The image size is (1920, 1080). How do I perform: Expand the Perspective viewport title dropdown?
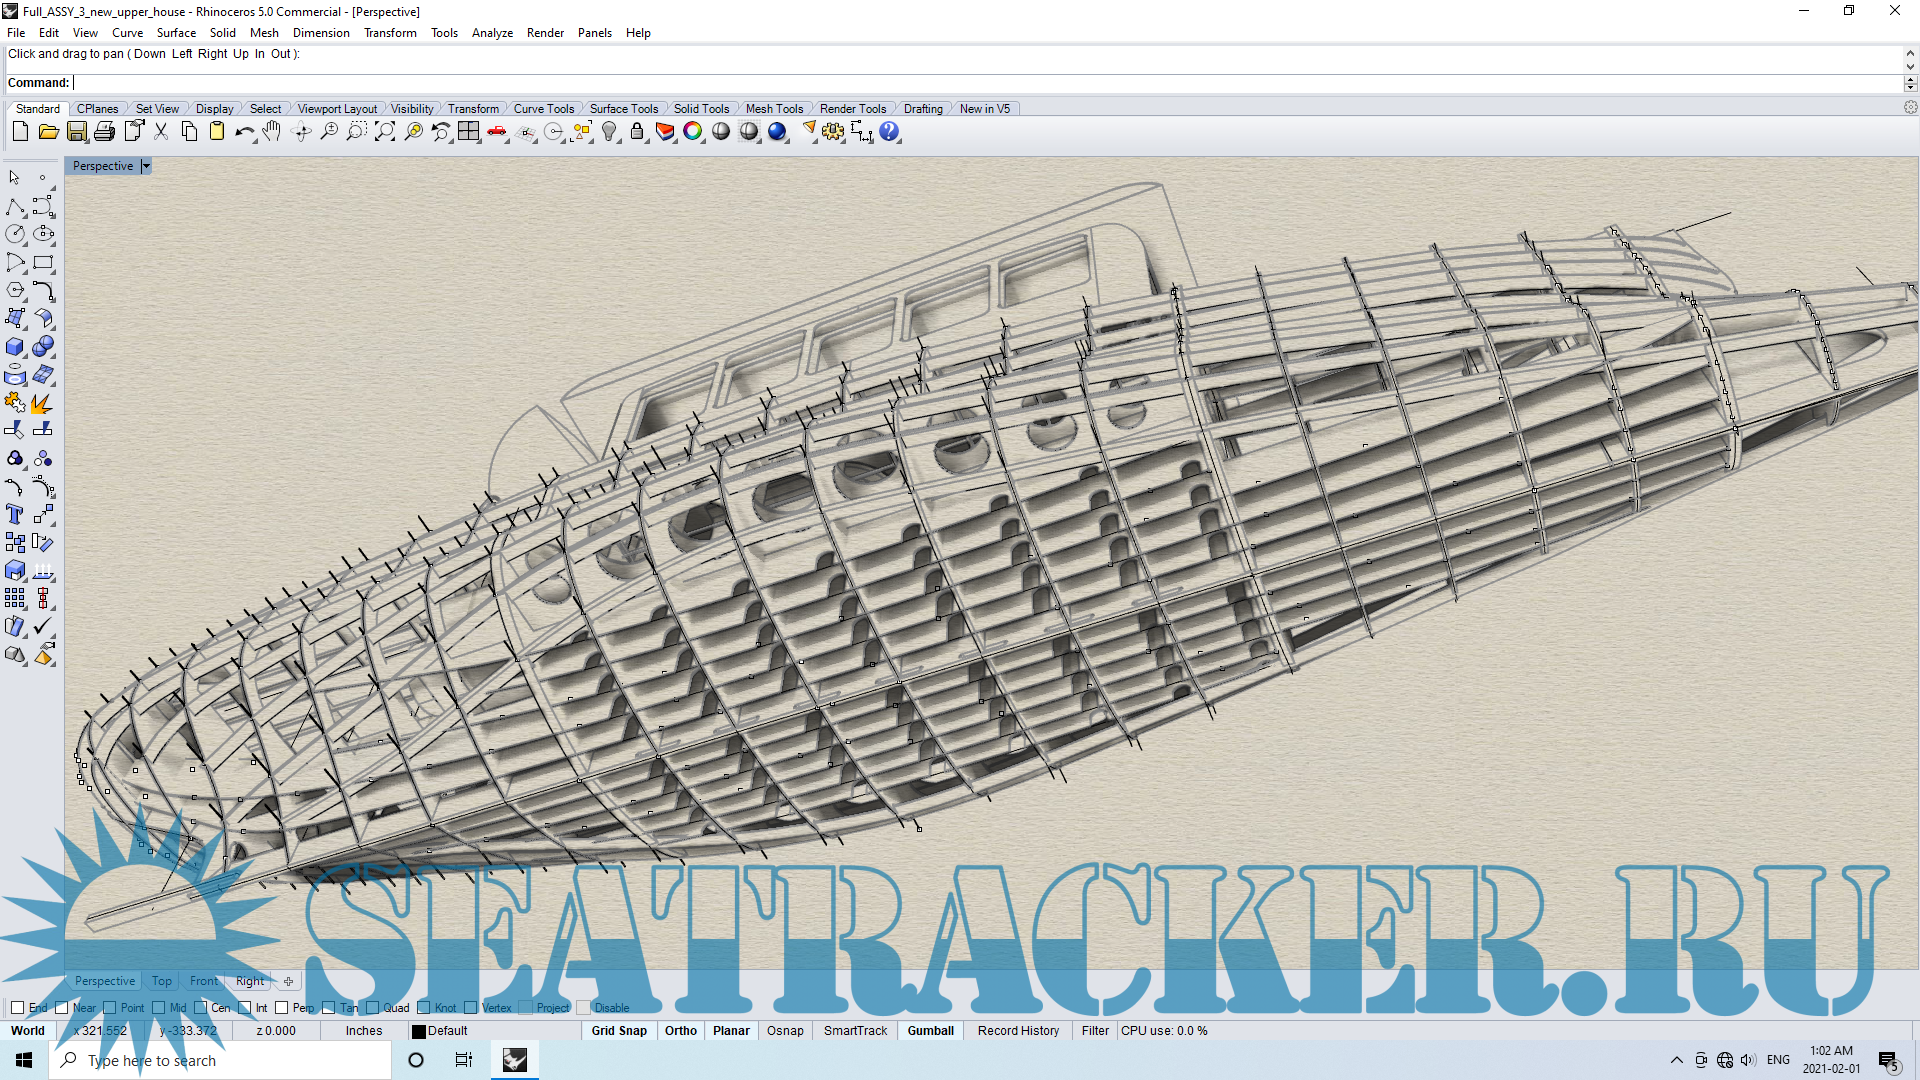[146, 166]
